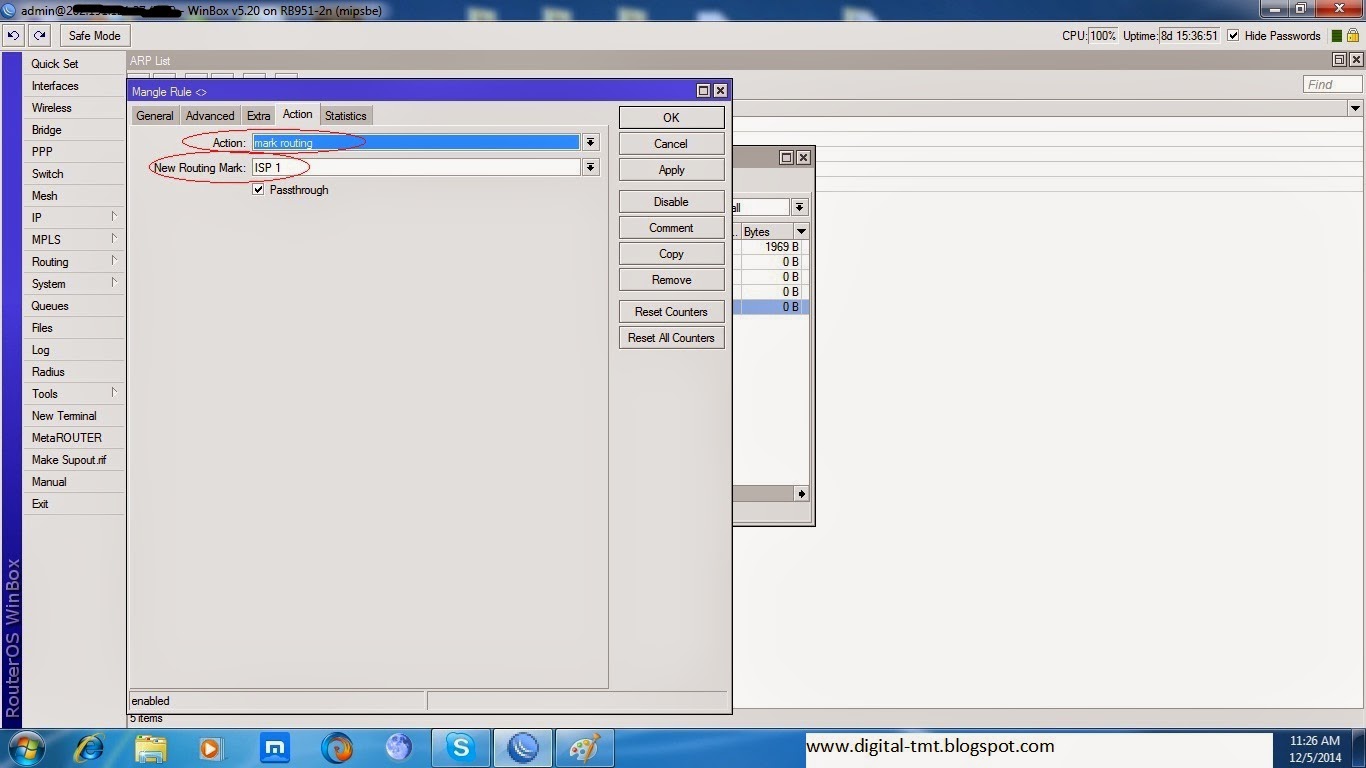Click the Apply button

coord(671,170)
